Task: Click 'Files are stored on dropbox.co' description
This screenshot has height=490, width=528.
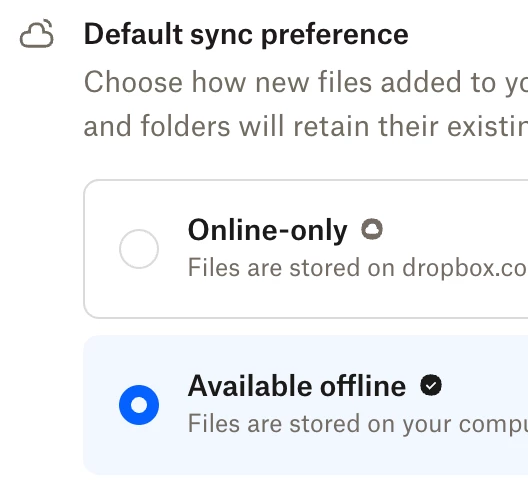Action: coord(358,268)
